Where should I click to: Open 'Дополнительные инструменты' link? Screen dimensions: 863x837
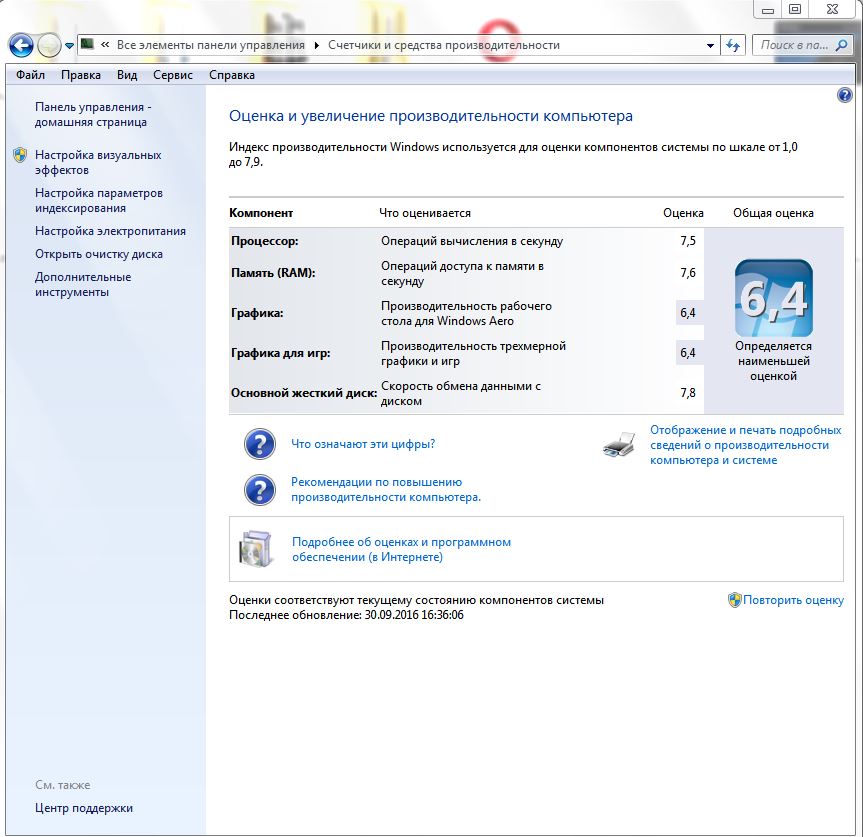point(83,285)
